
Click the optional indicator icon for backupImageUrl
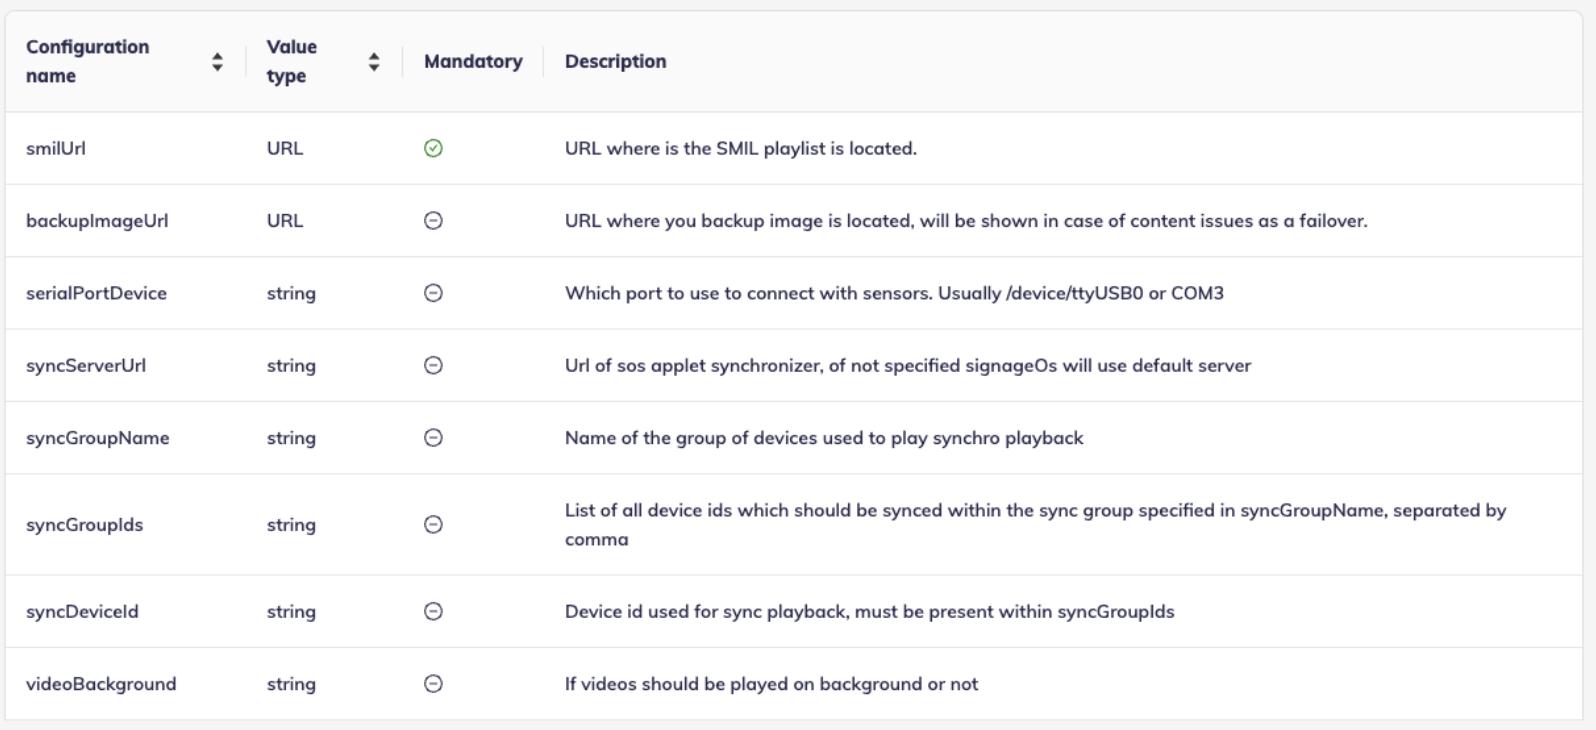pos(432,220)
